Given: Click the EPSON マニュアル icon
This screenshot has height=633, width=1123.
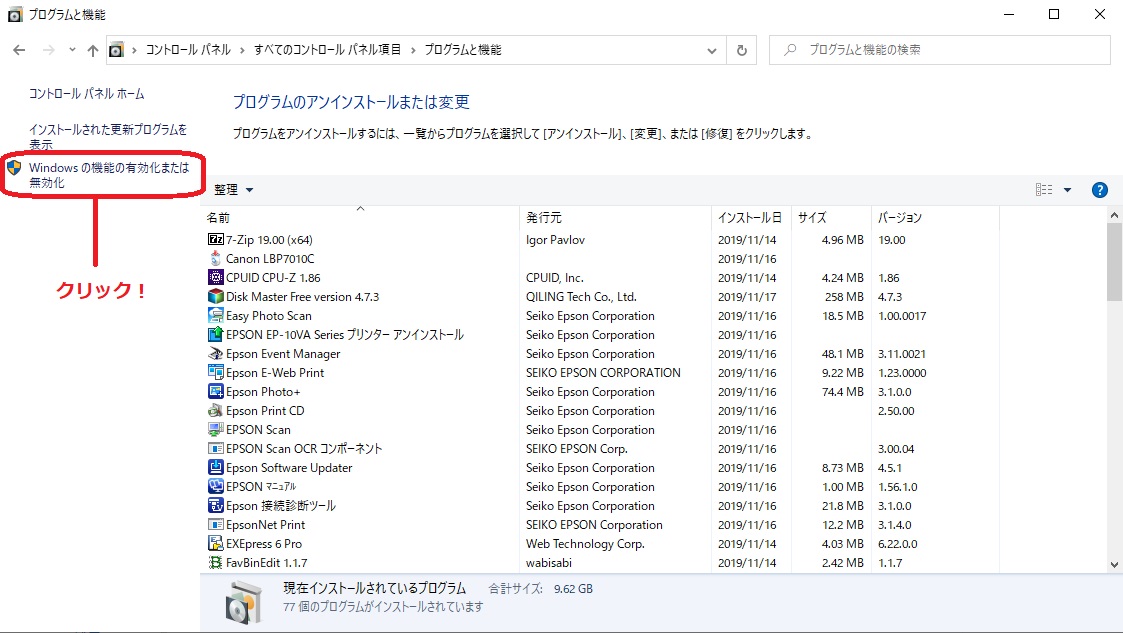Looking at the screenshot, I should (216, 486).
